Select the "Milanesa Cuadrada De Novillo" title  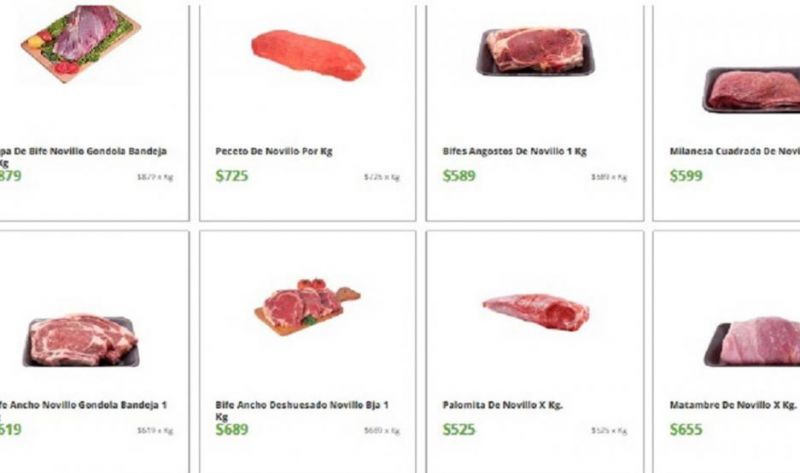[735, 152]
